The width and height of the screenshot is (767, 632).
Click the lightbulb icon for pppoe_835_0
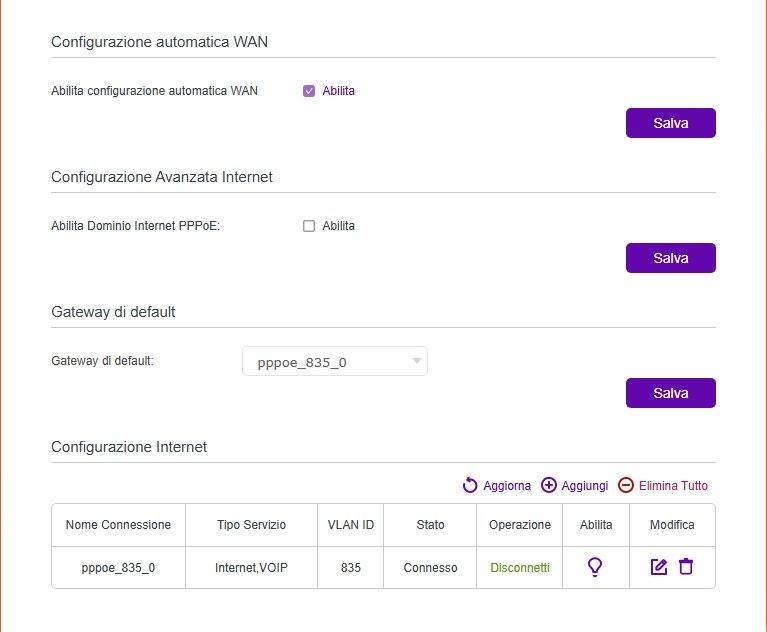(x=595, y=567)
